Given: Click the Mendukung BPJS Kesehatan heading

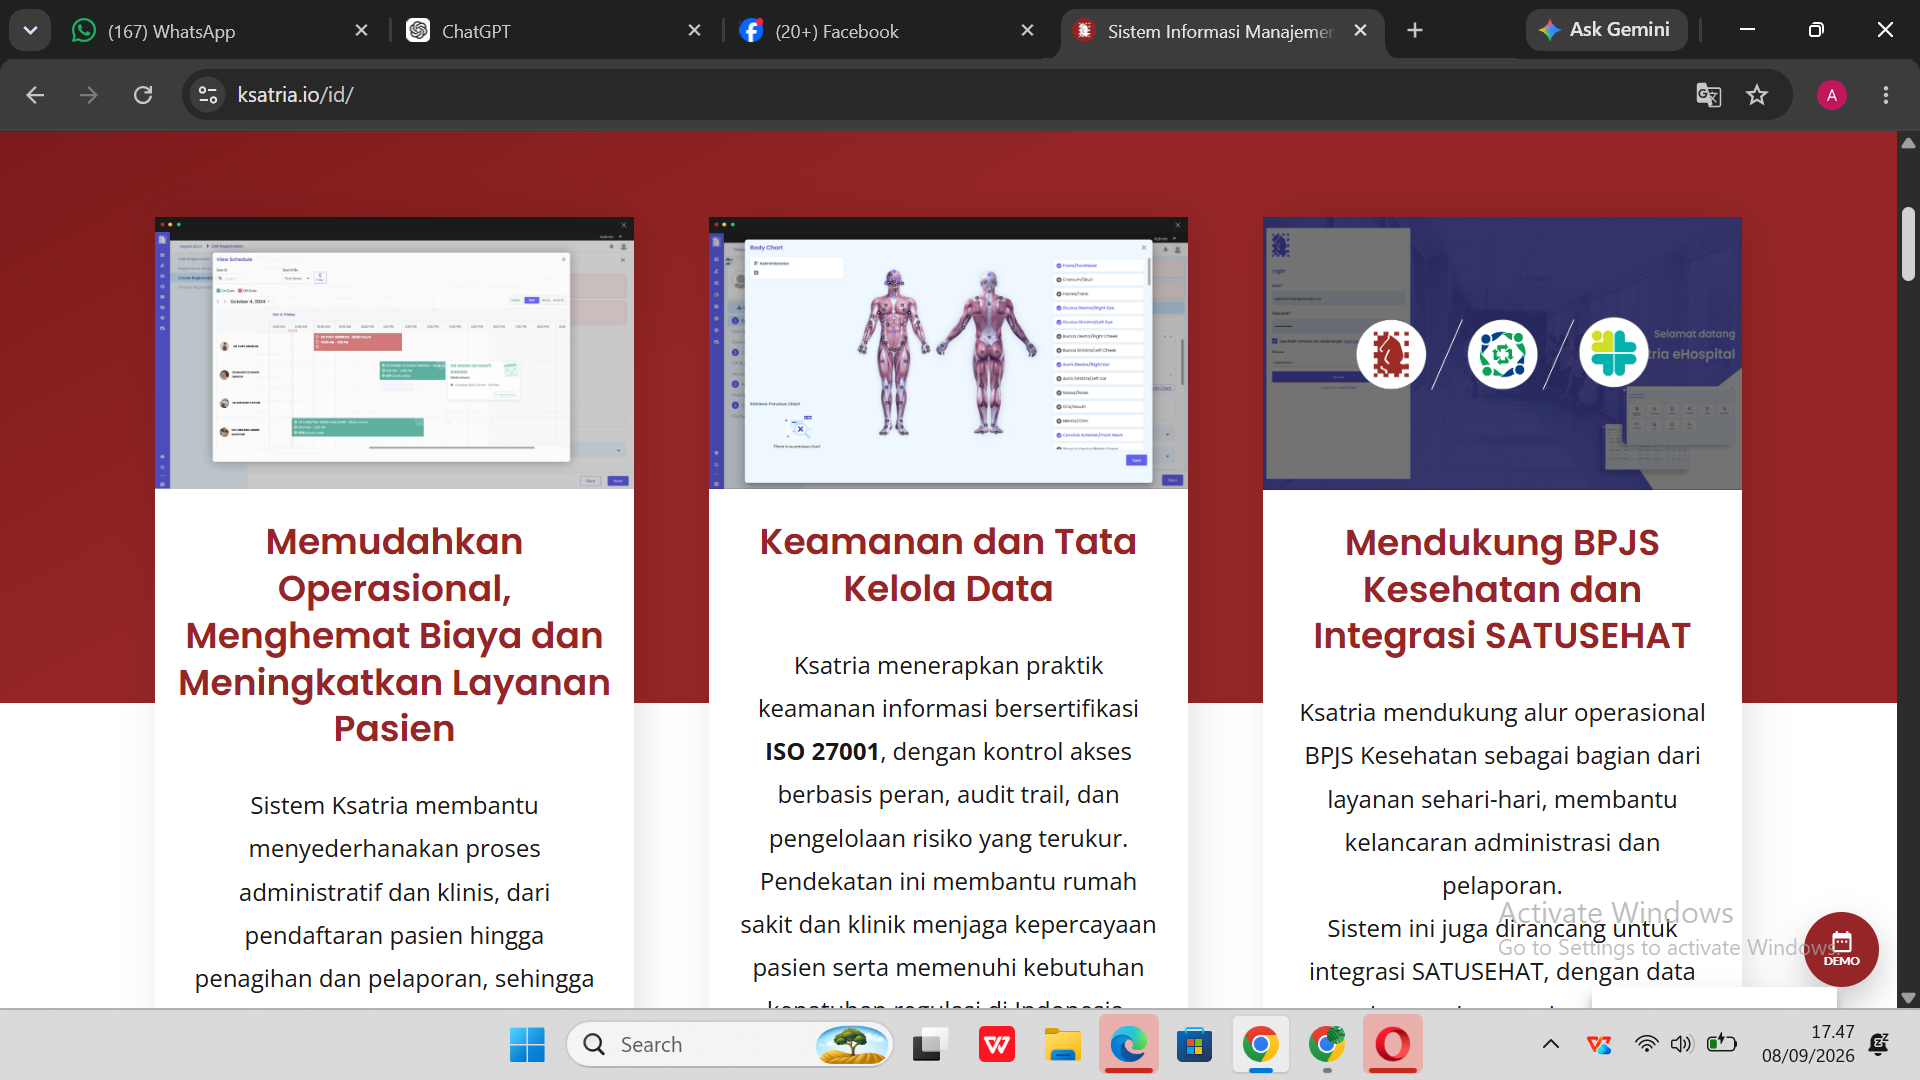Looking at the screenshot, I should tap(1502, 589).
